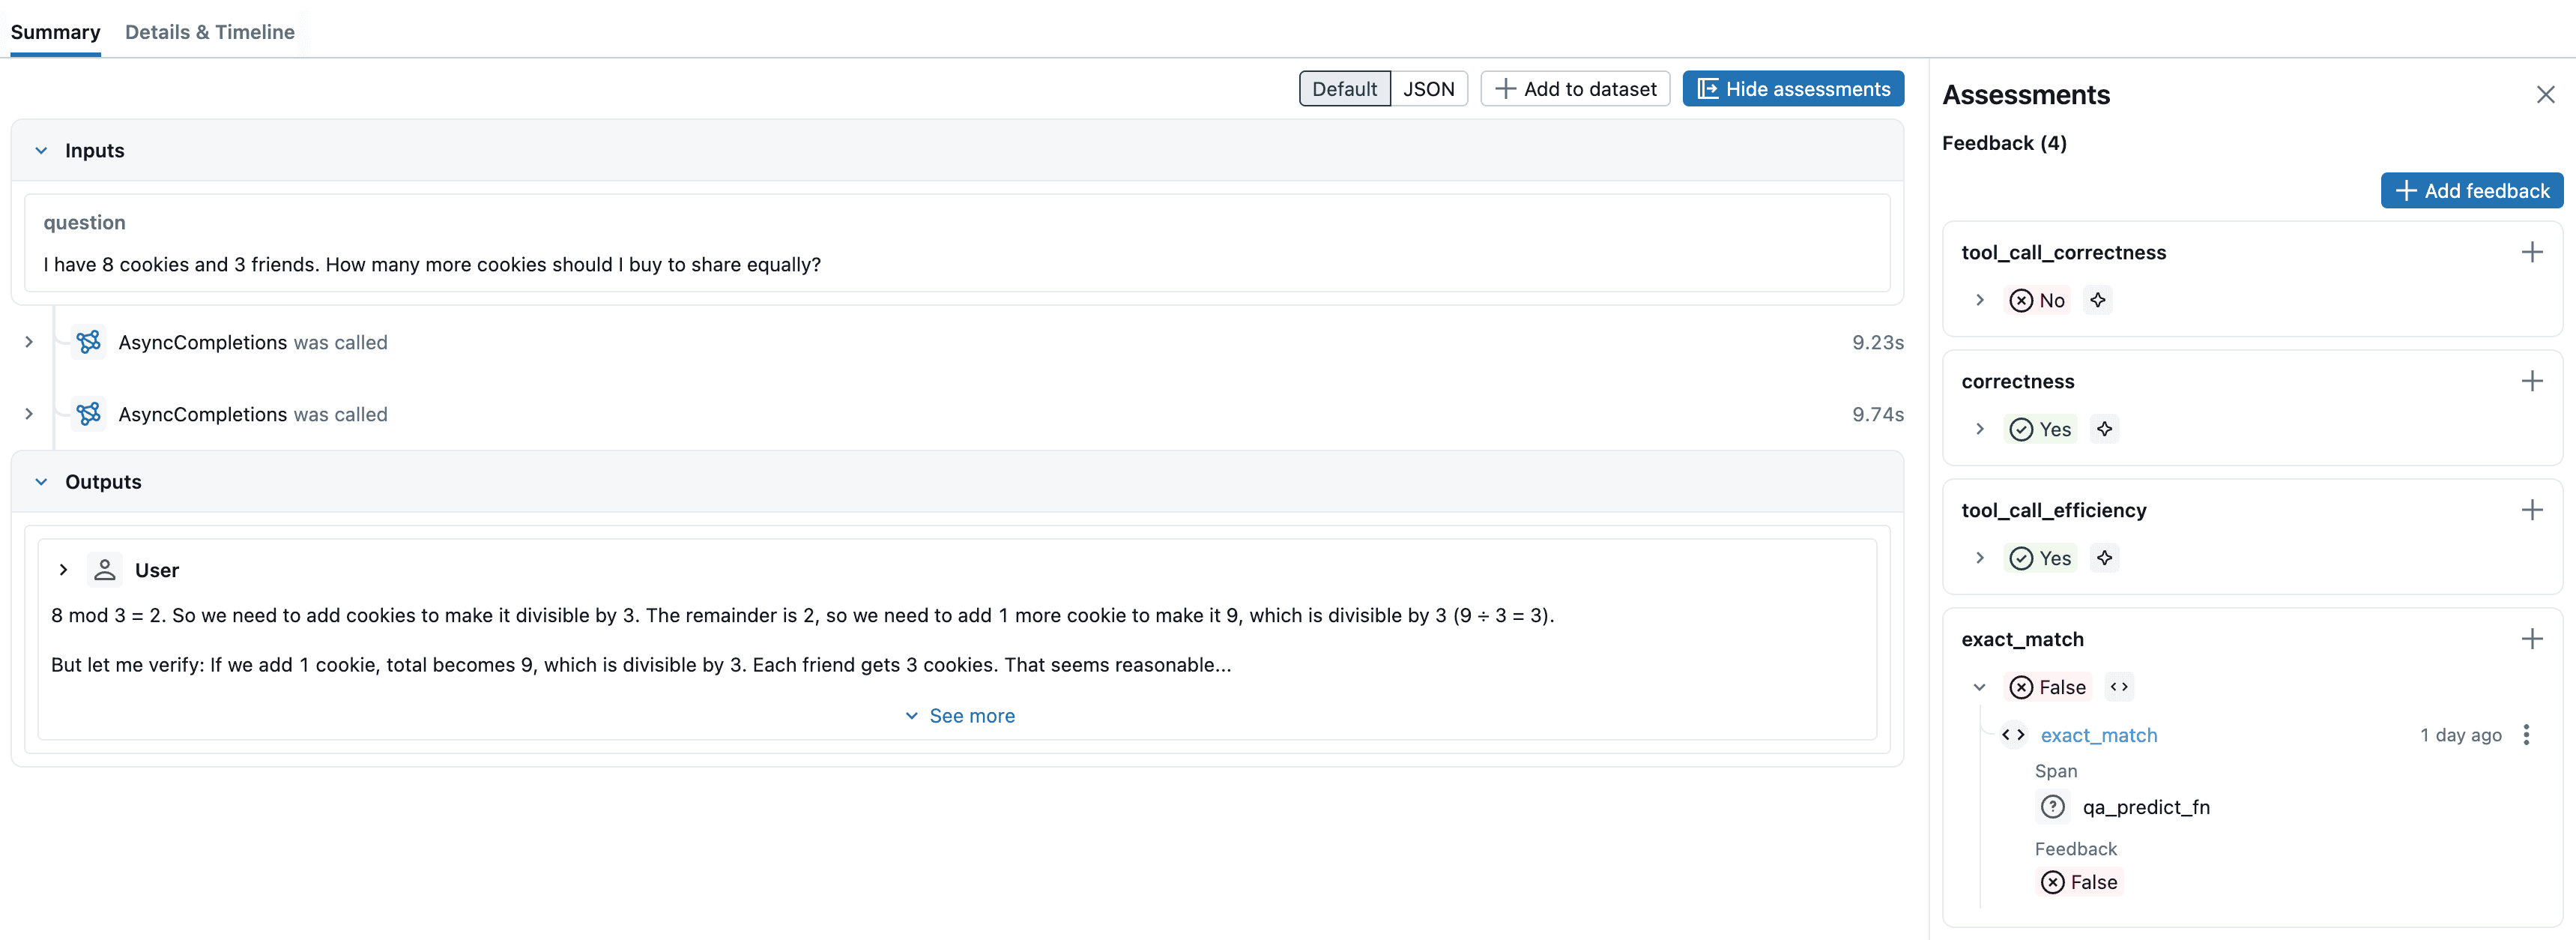Click Hide assessments to toggle the panel

coord(1793,89)
